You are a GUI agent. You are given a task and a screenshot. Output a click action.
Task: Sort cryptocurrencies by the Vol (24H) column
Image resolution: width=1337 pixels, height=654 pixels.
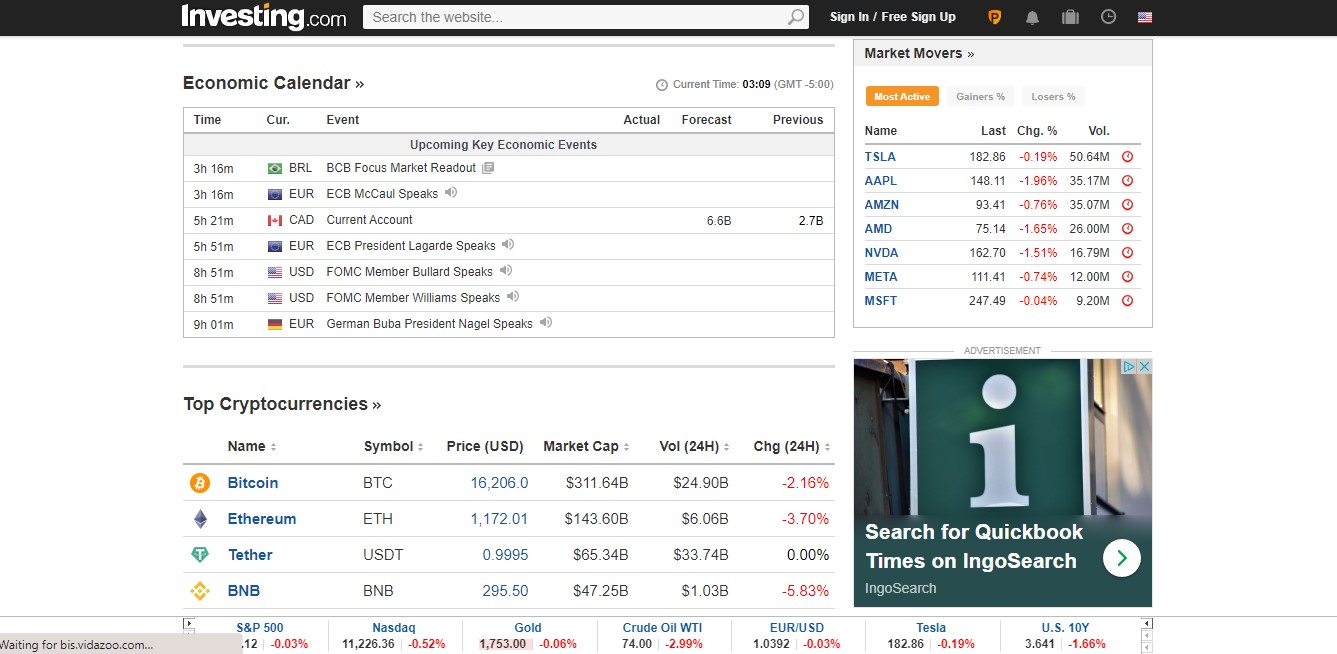click(x=694, y=447)
